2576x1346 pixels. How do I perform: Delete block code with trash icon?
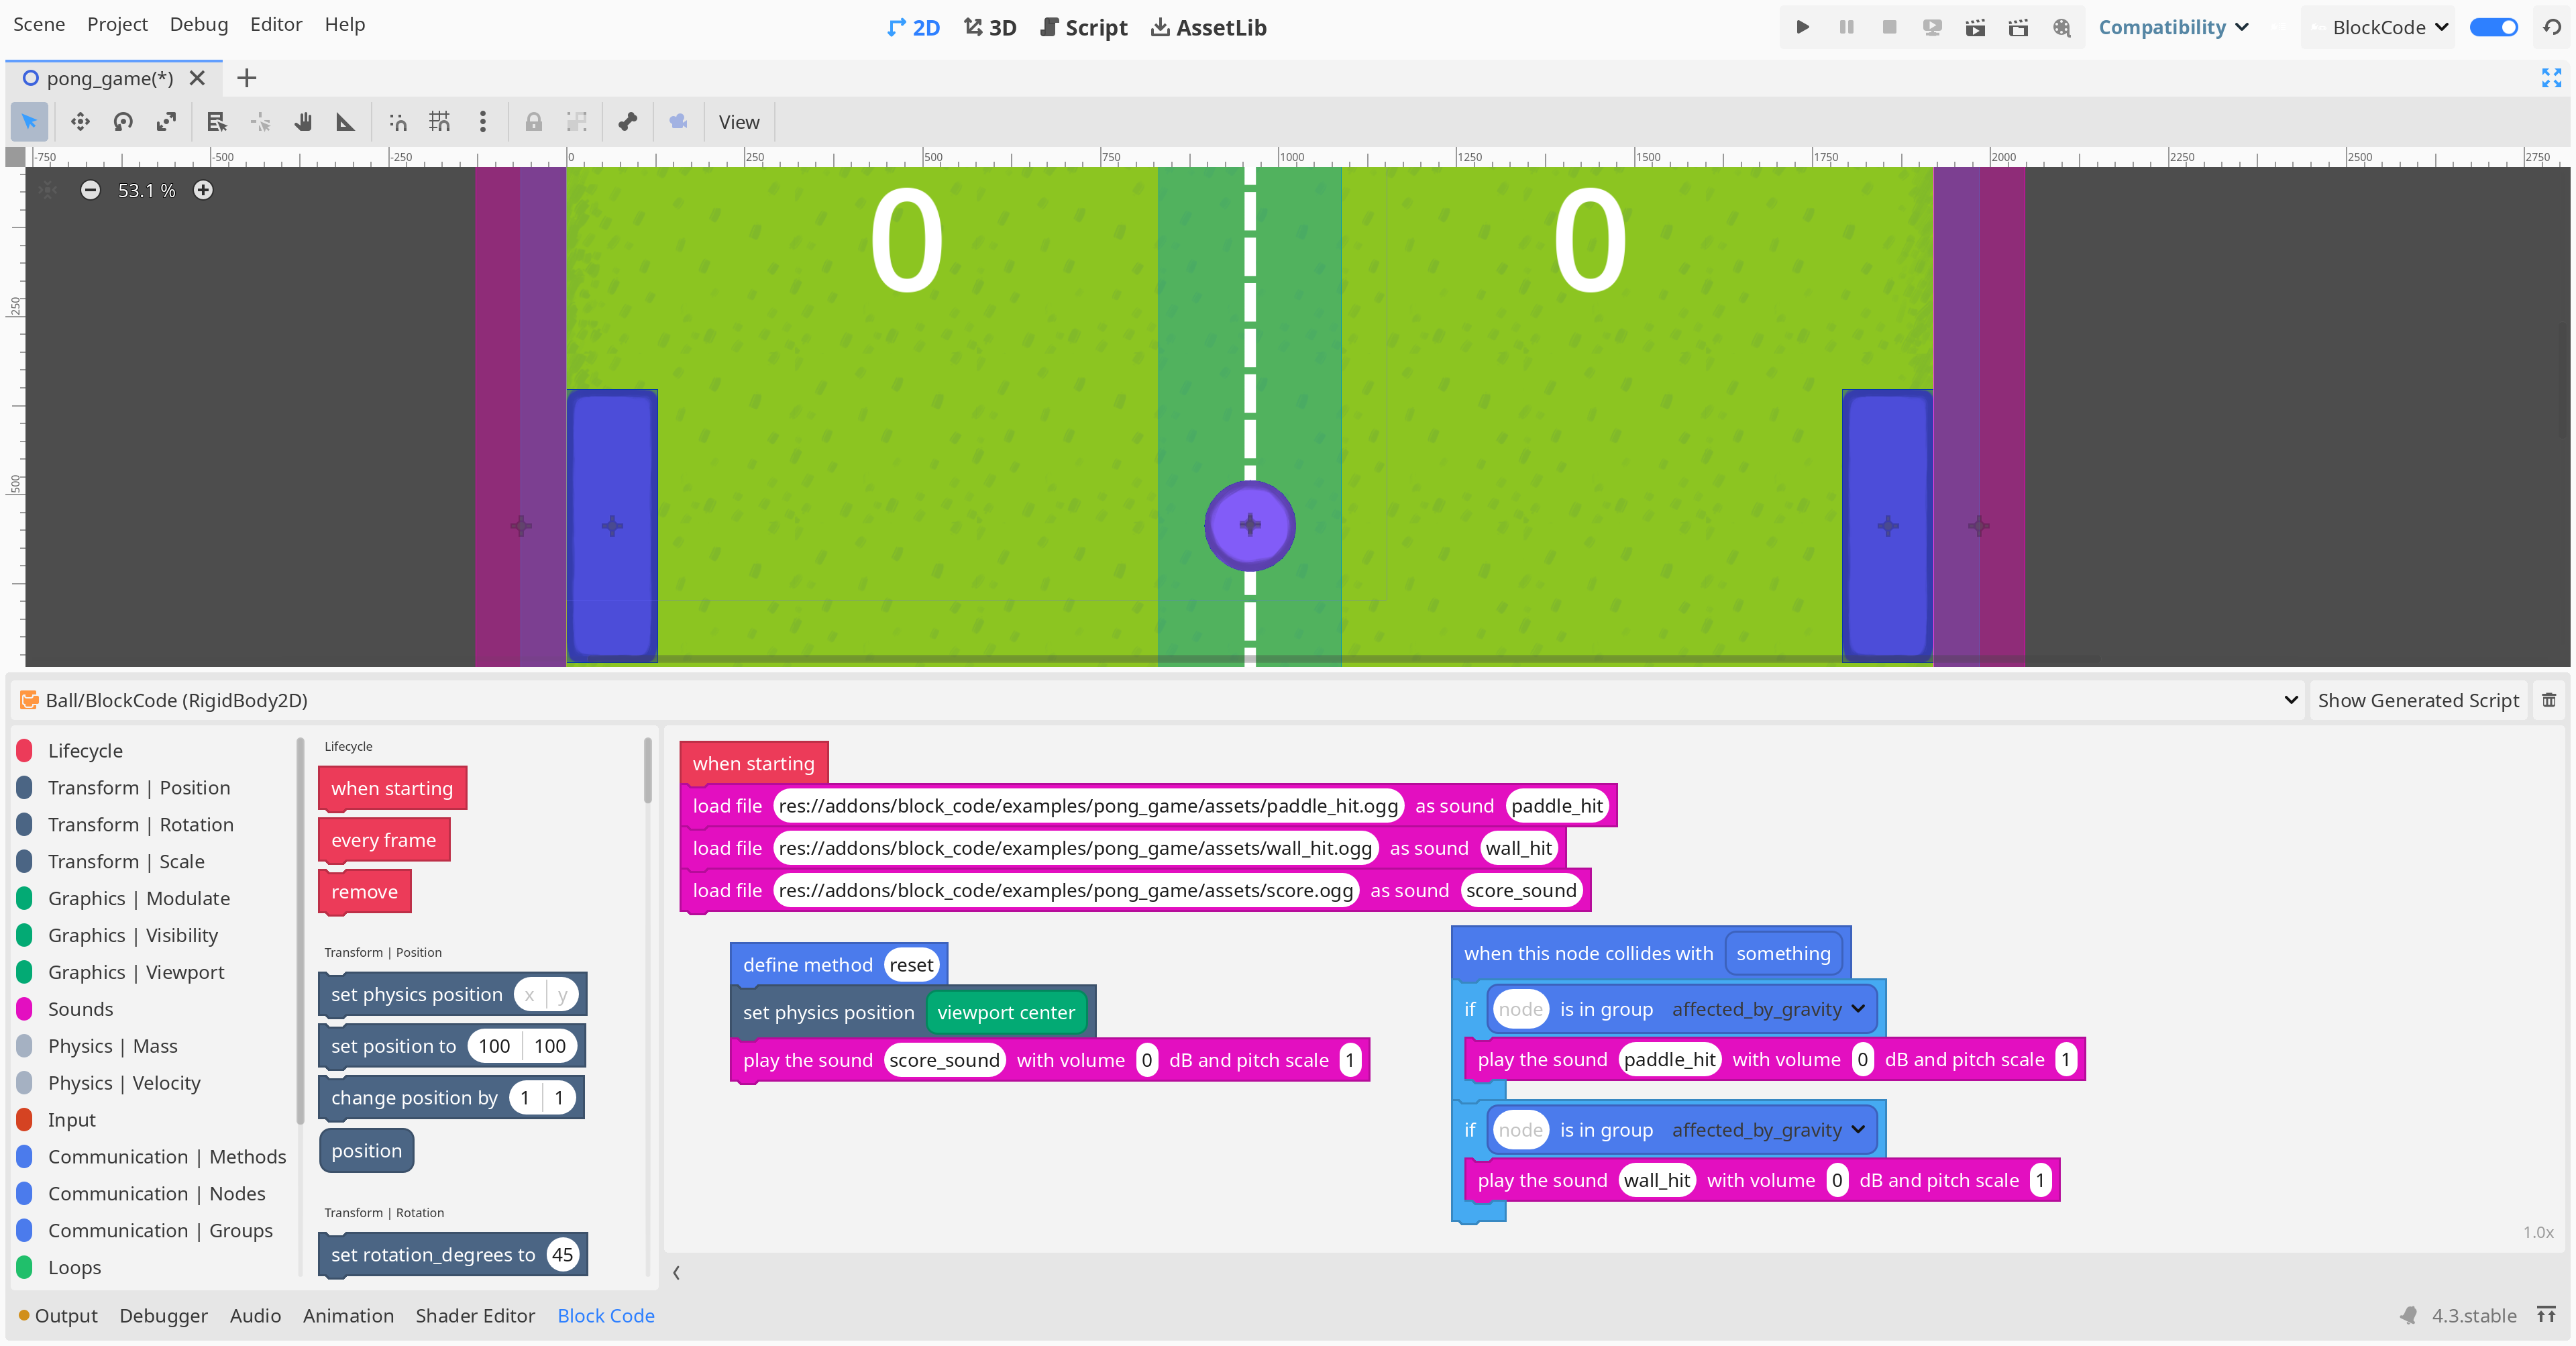coord(2549,700)
